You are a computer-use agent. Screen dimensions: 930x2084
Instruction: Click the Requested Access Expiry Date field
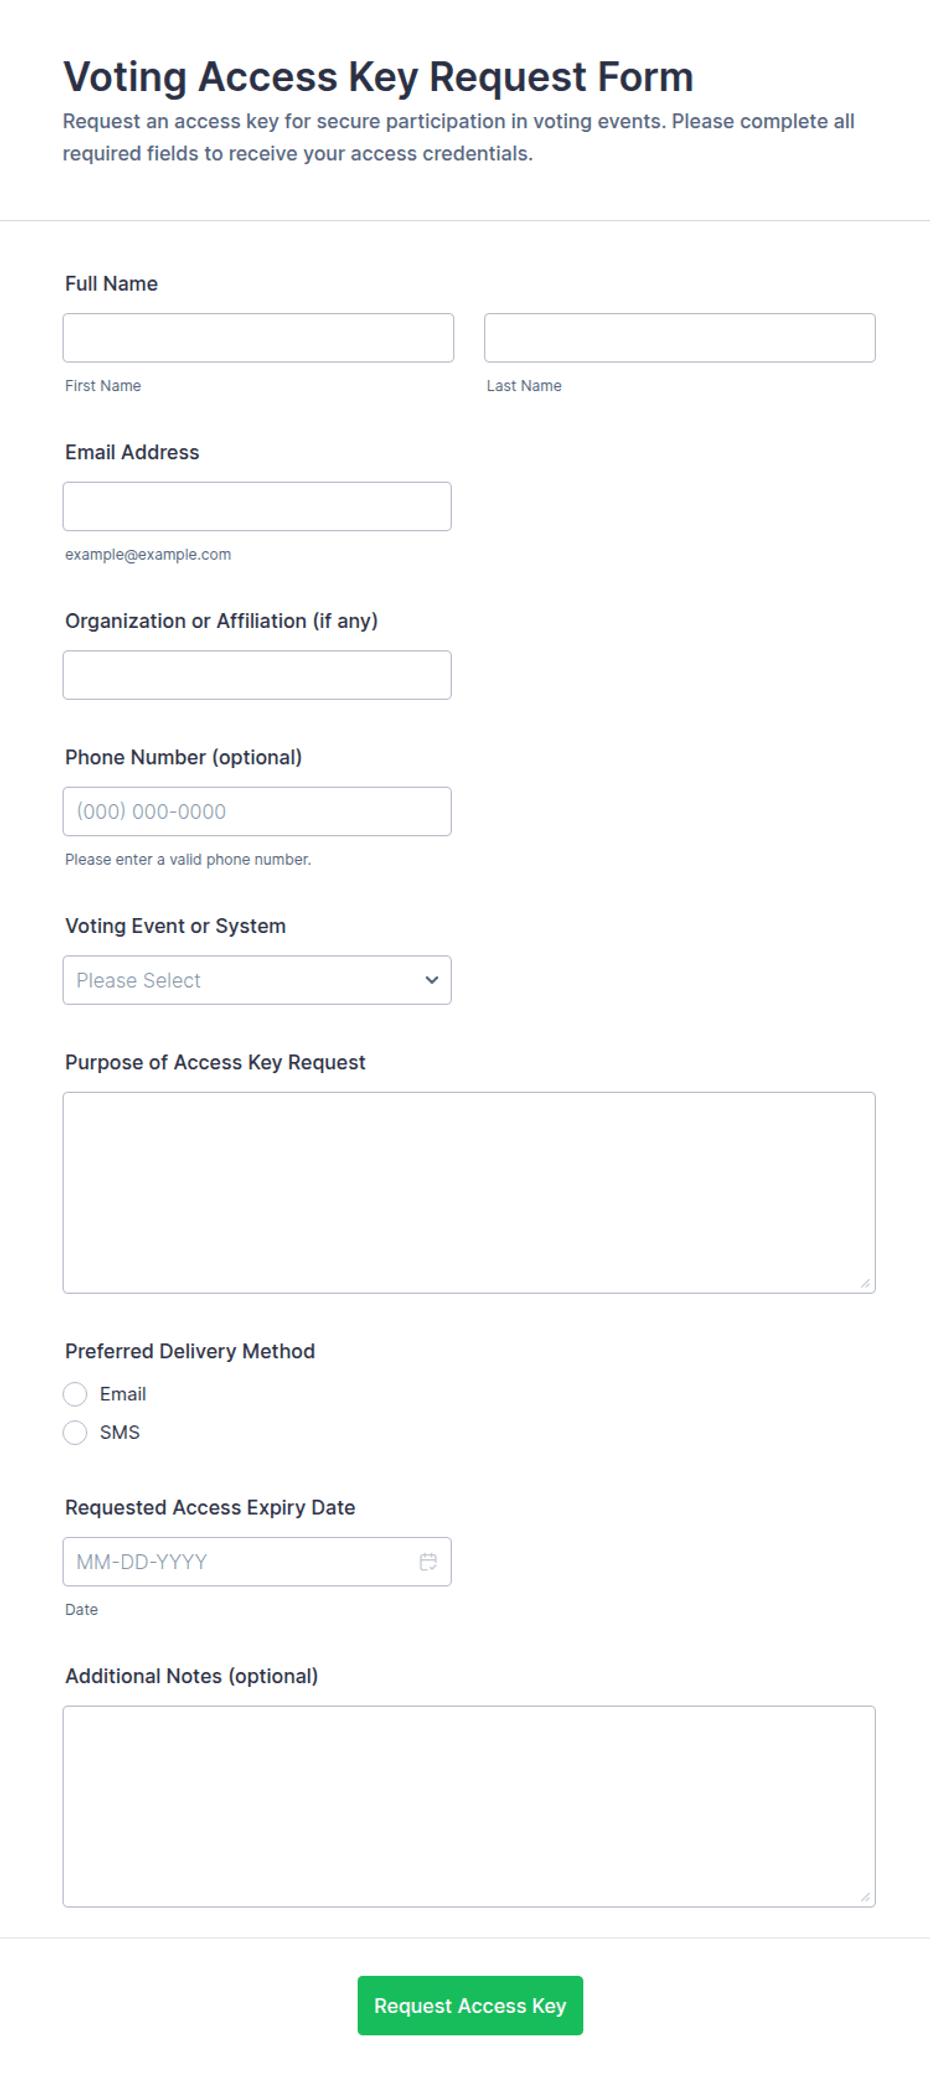257,1561
